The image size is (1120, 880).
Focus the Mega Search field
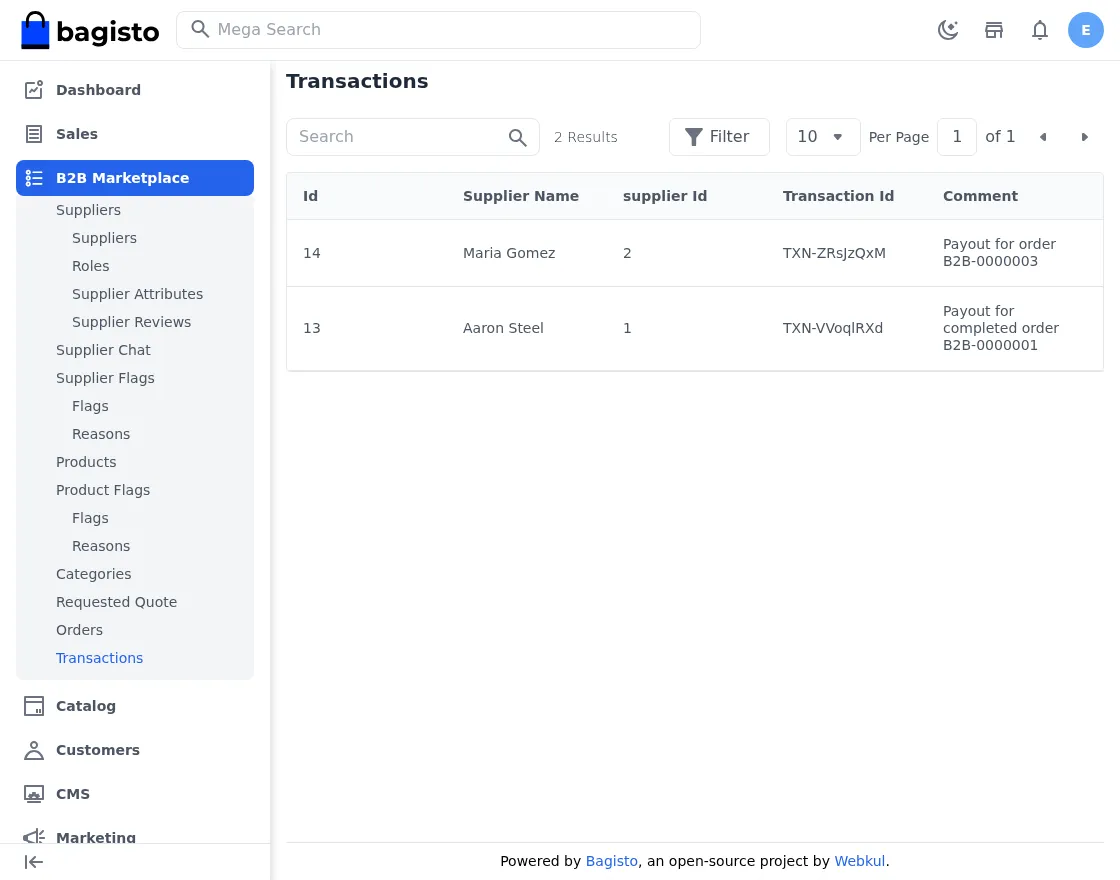tap(439, 30)
